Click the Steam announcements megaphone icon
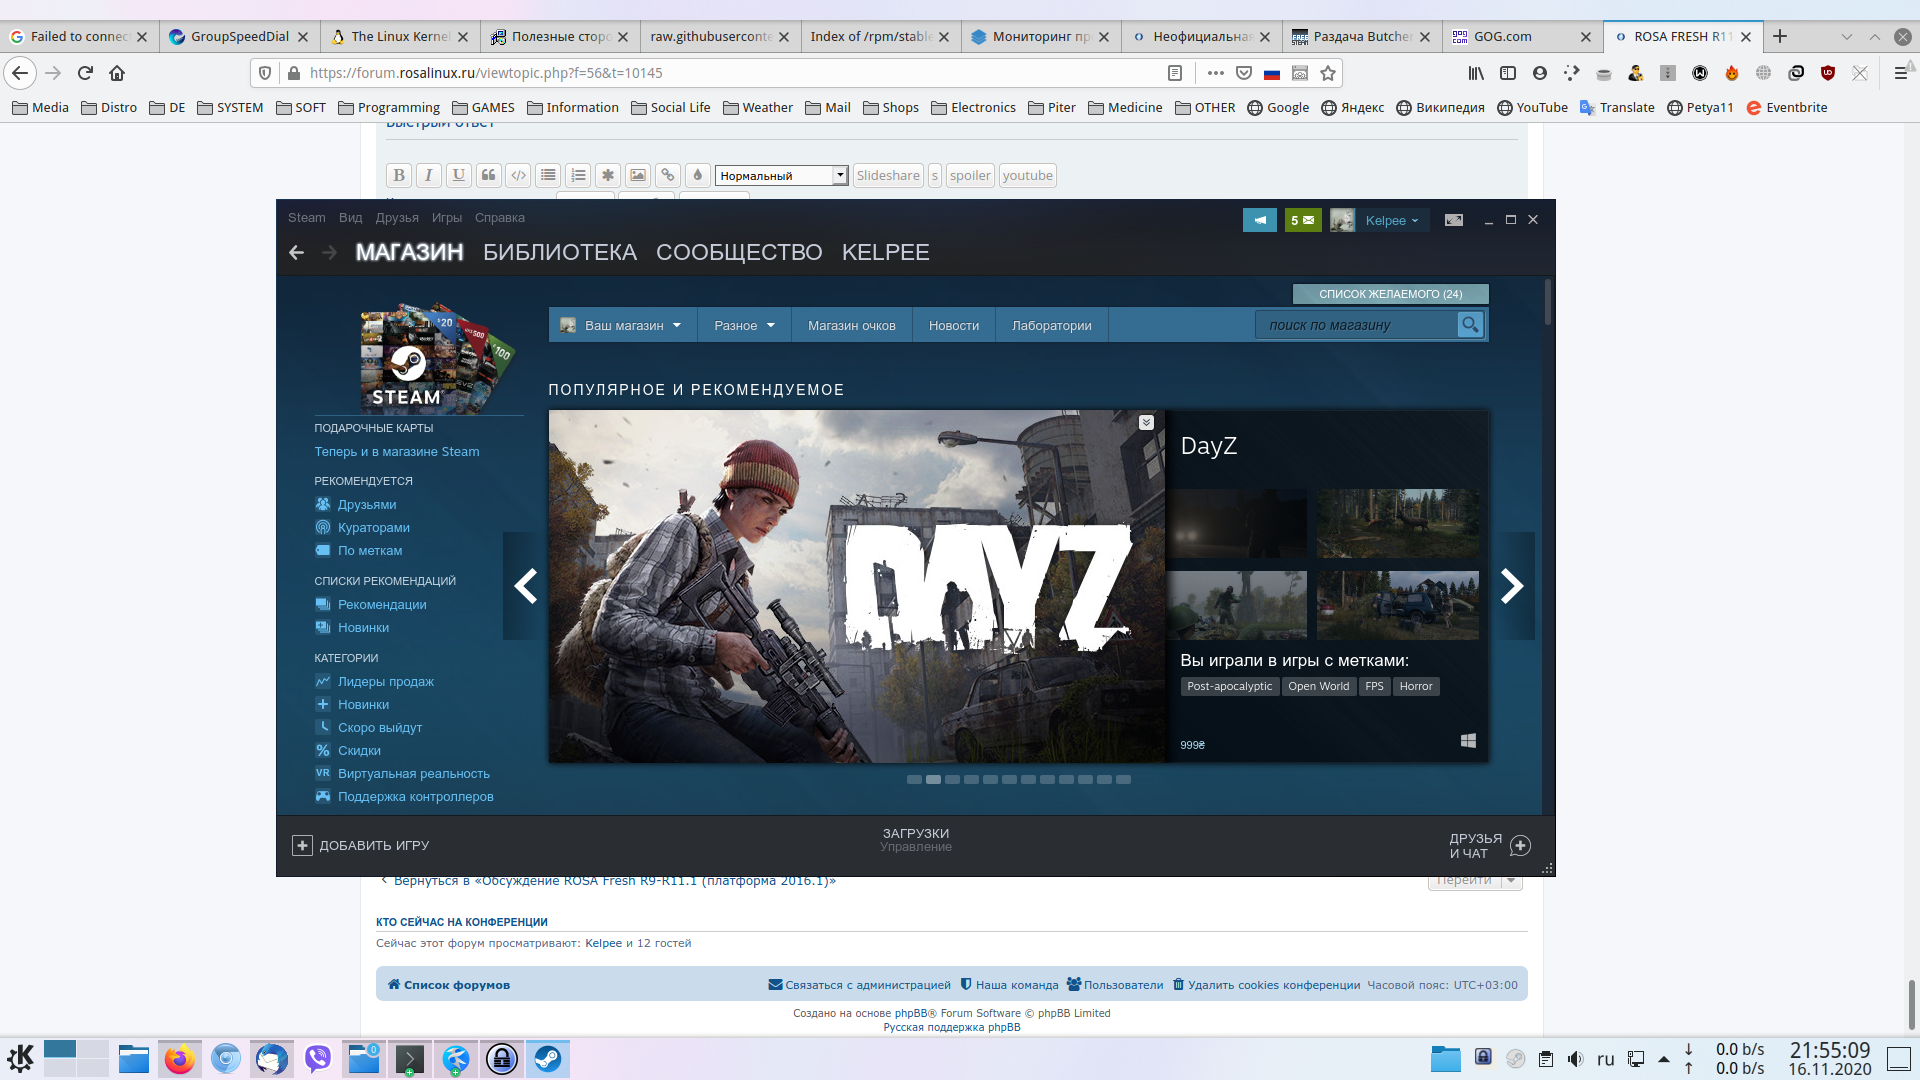1920x1080 pixels. click(1259, 220)
